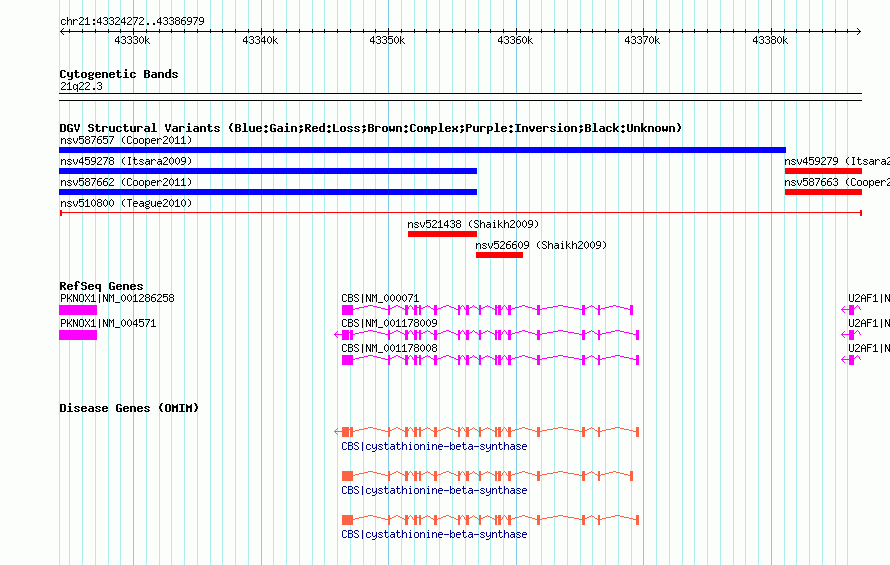Select the CBS NM_001178009 magenta gene glyph

click(487, 335)
